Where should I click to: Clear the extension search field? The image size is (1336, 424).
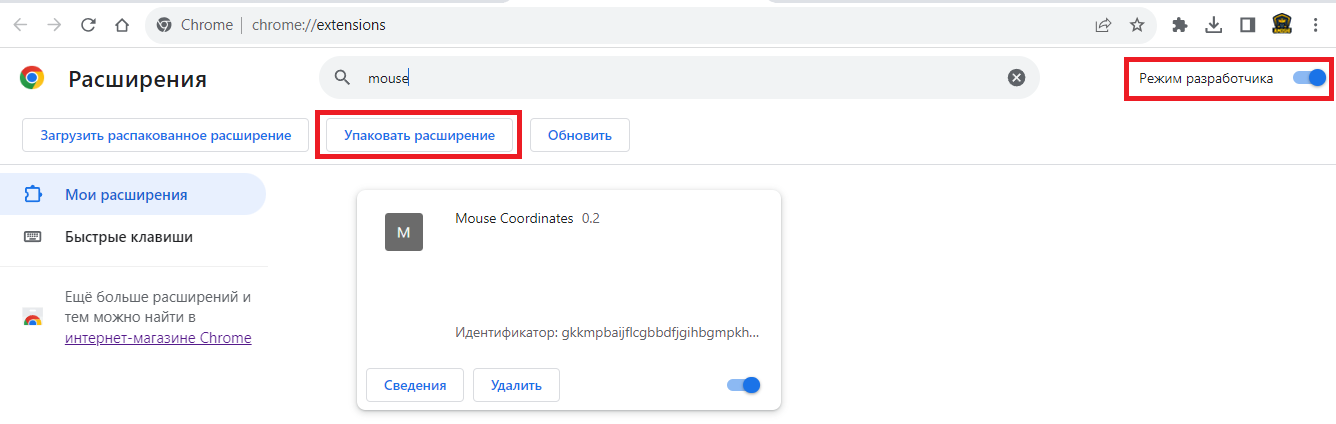click(1016, 78)
